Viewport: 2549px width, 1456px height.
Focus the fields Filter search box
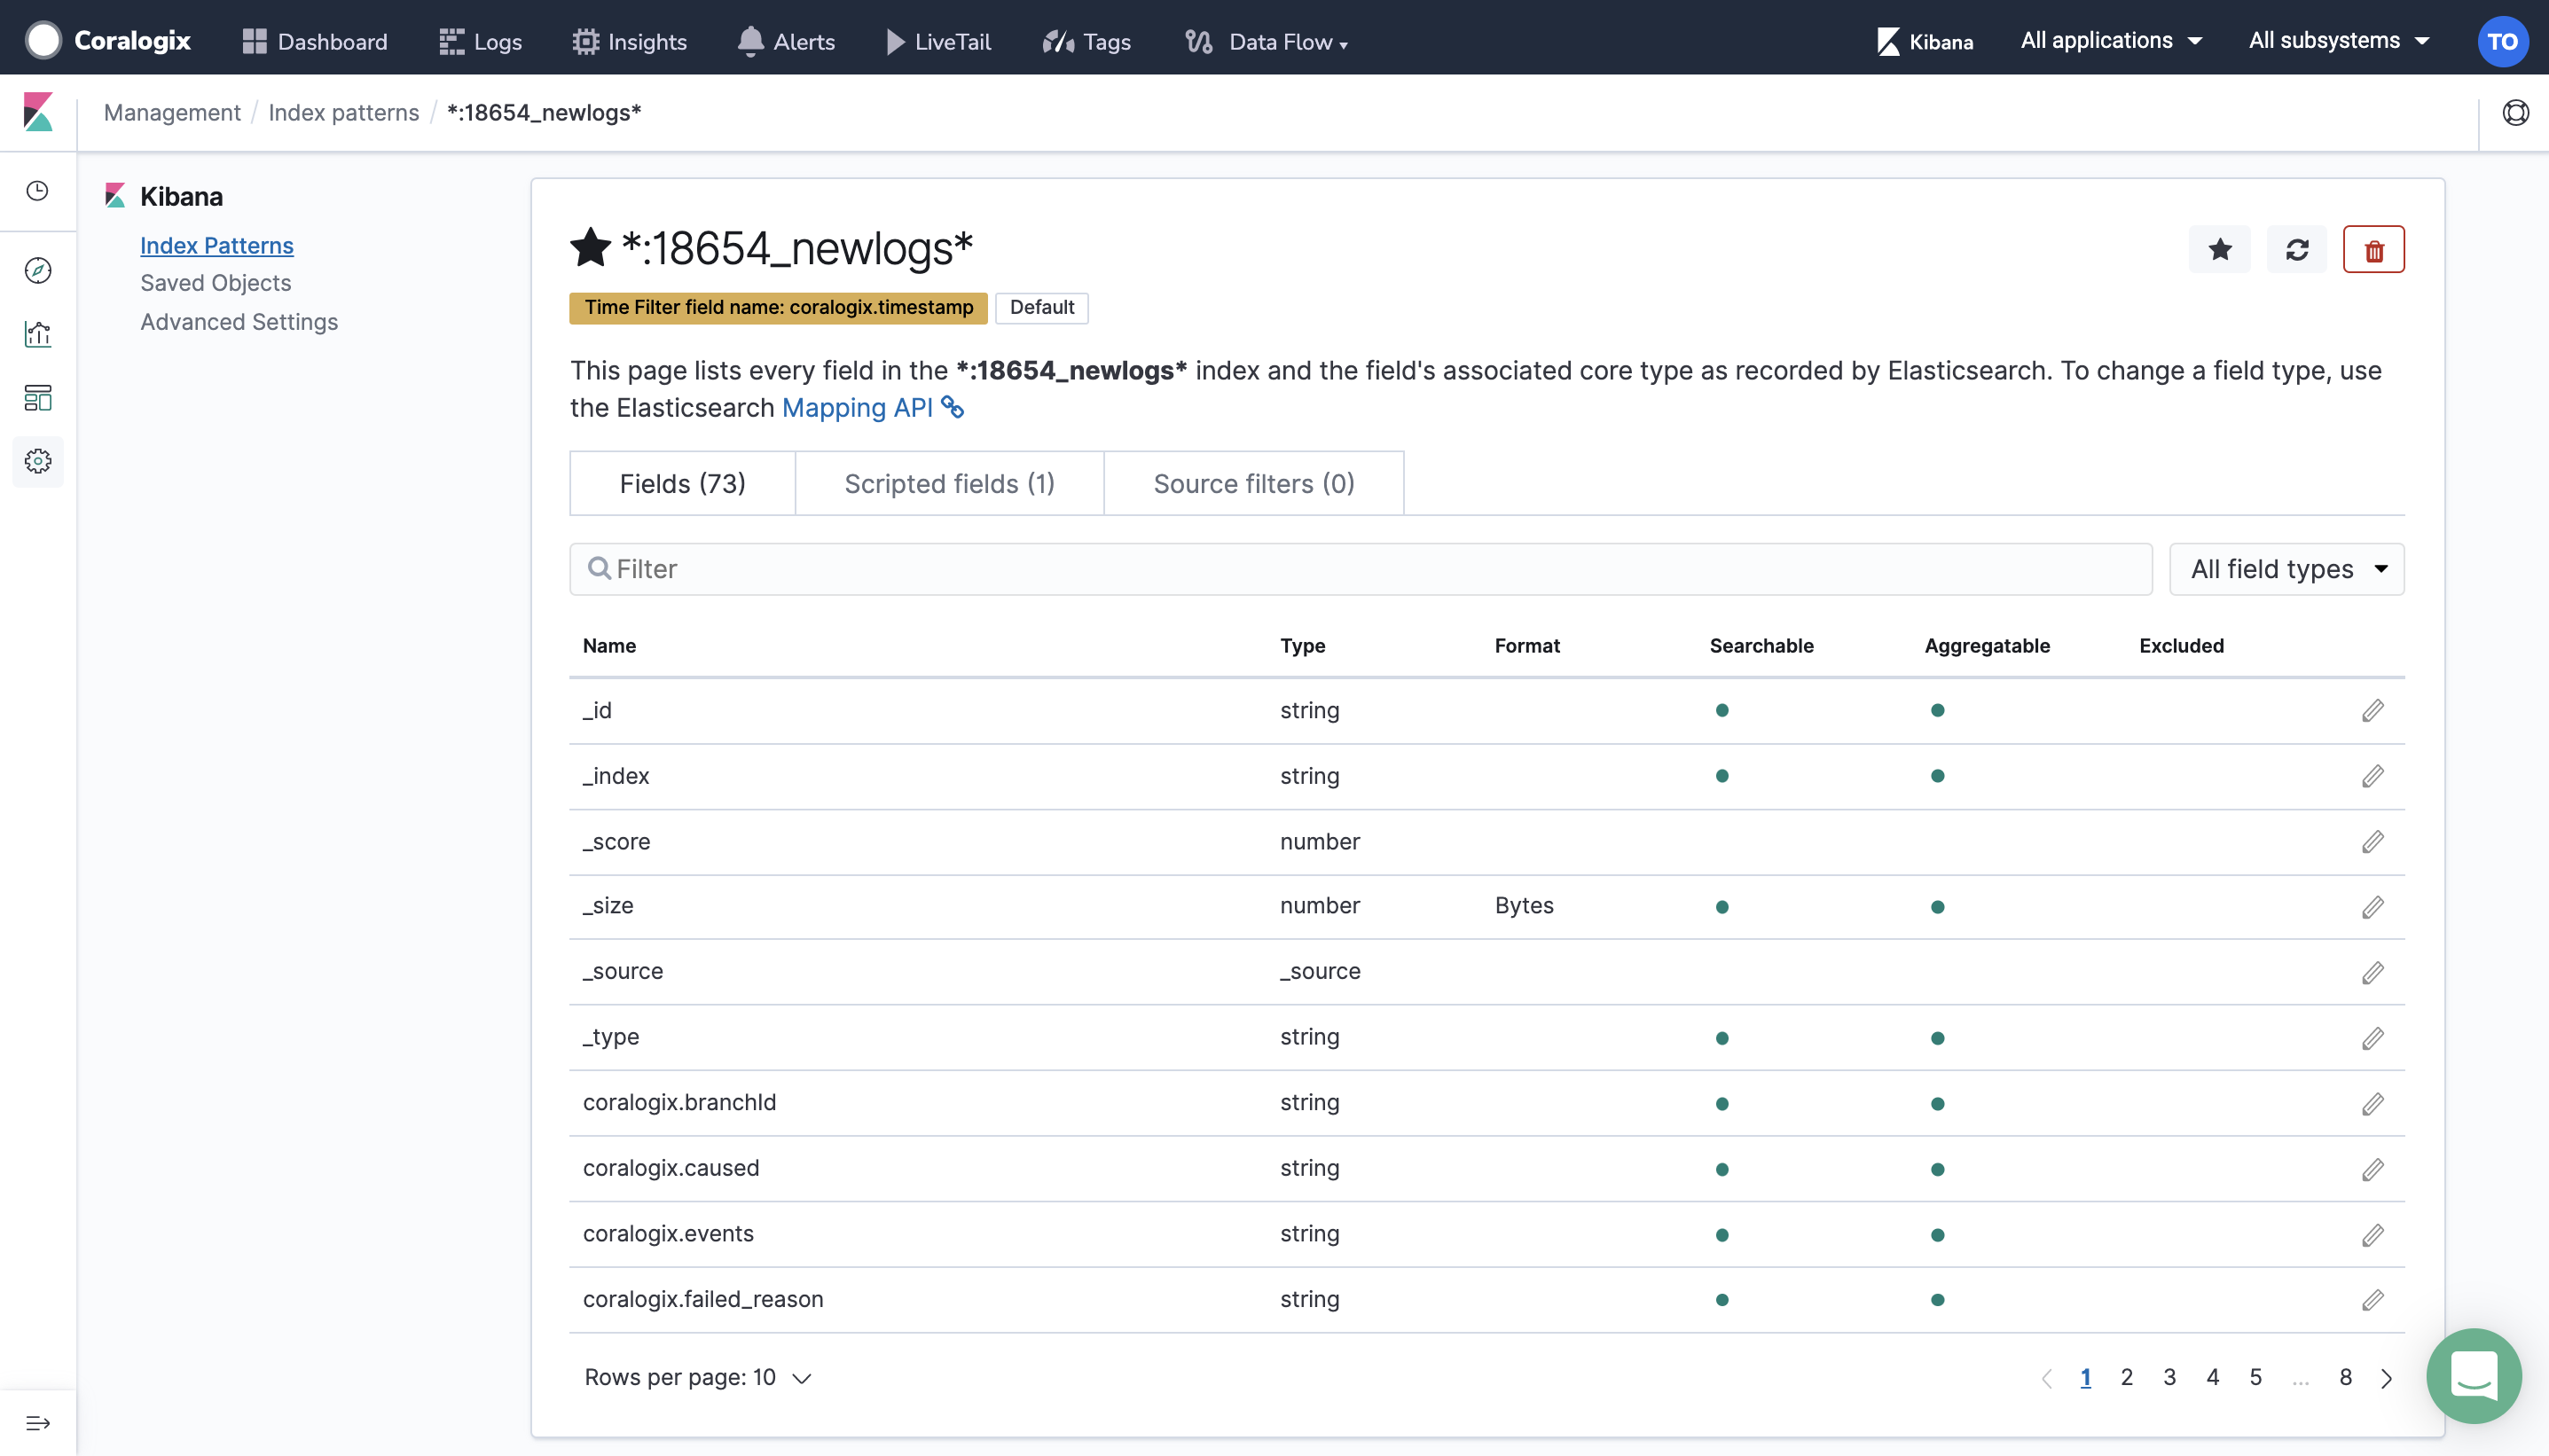click(1361, 569)
